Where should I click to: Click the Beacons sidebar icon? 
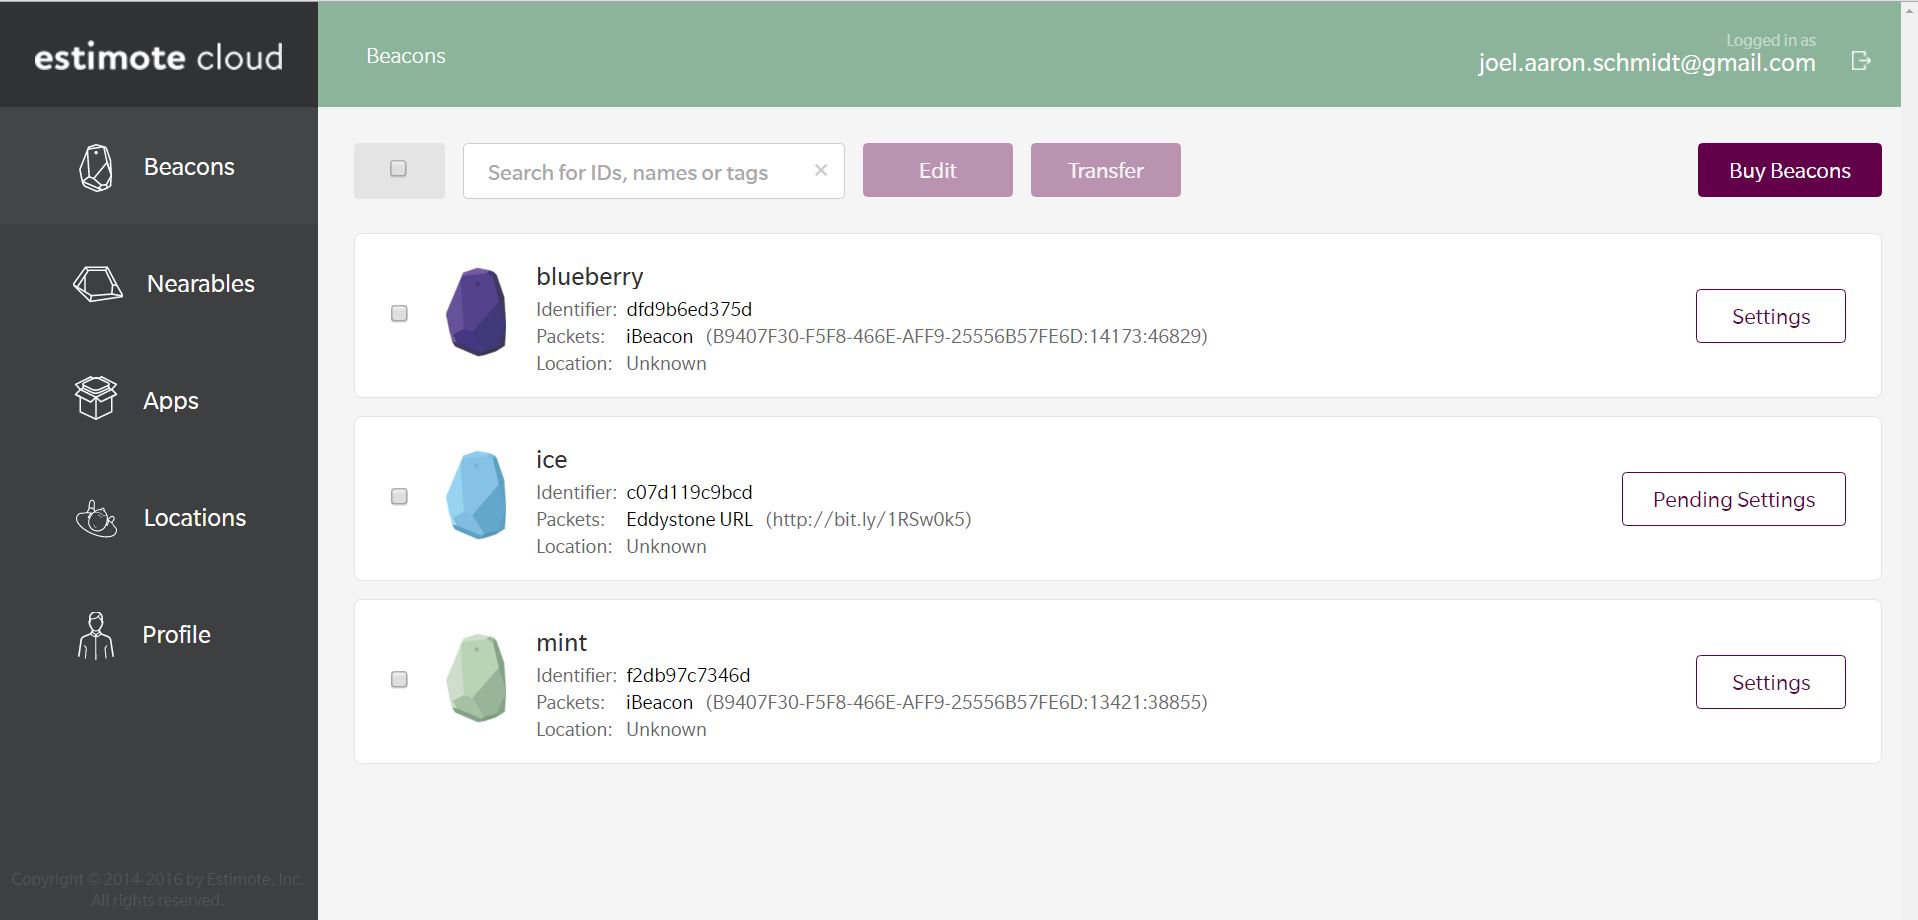point(96,168)
